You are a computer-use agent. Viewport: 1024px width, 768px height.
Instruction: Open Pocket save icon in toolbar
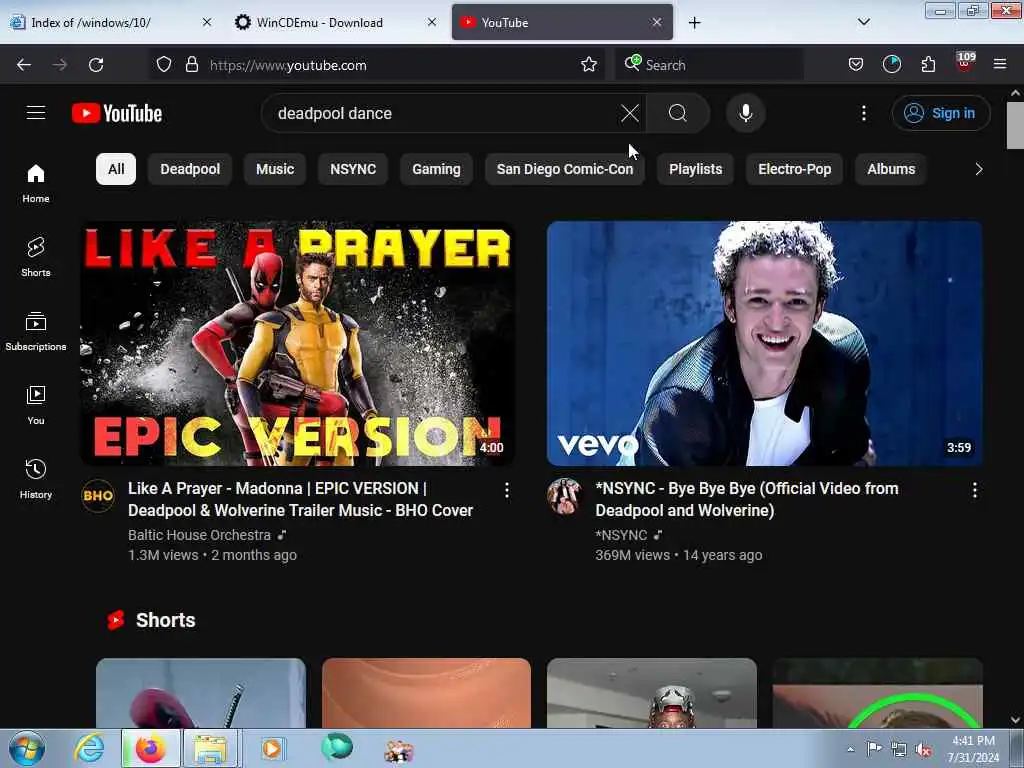pos(856,65)
